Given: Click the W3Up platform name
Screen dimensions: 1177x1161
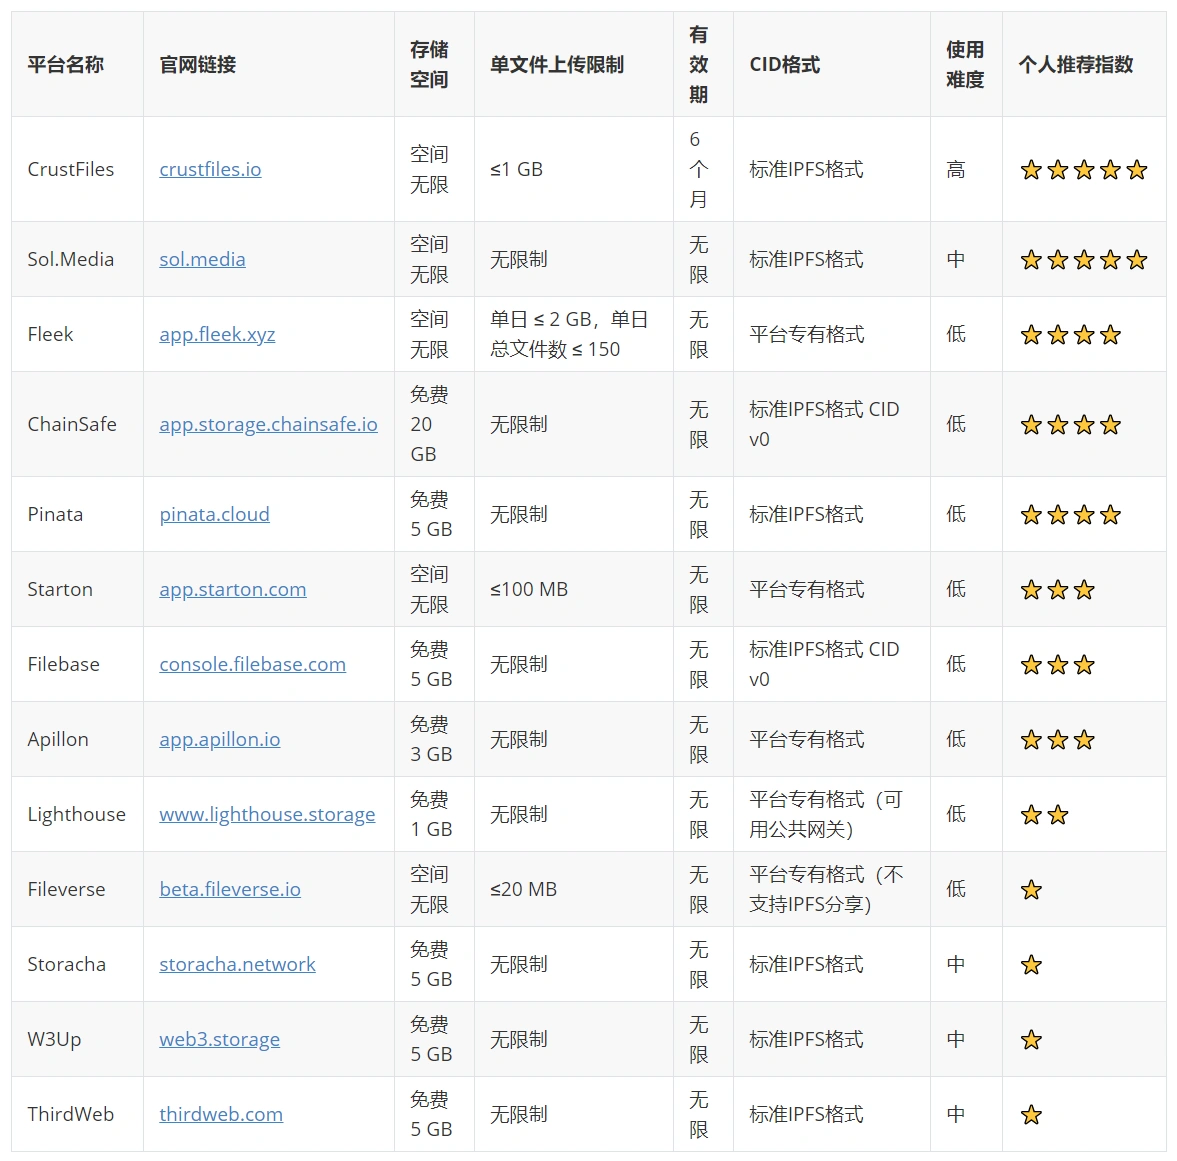Looking at the screenshot, I should coord(54,1040).
